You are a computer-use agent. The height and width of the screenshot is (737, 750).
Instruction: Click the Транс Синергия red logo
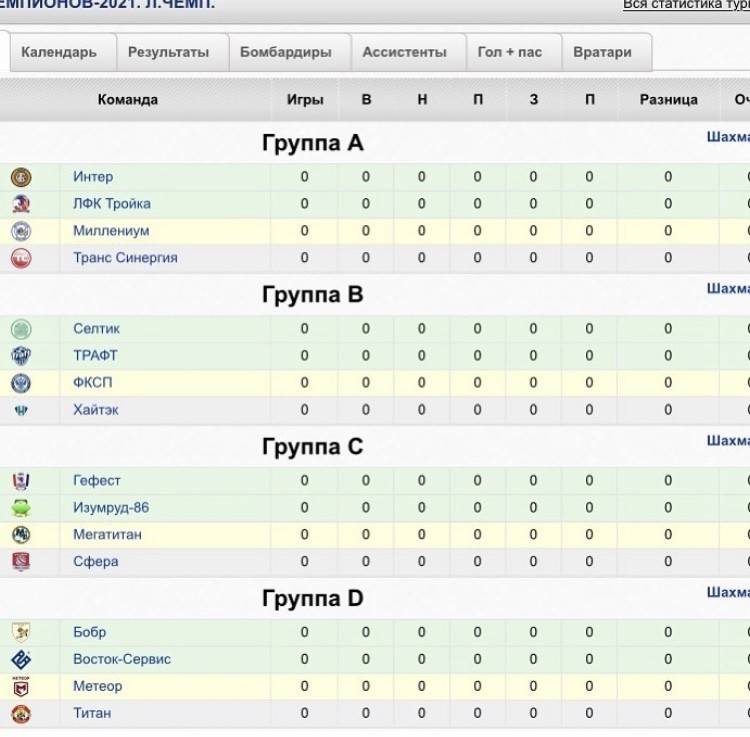(21, 258)
